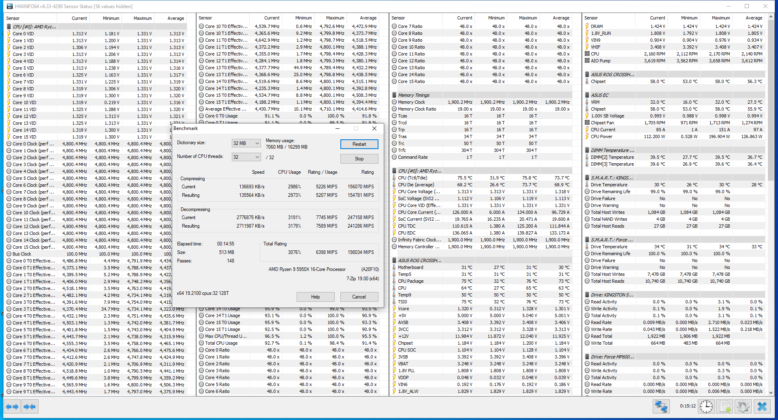This screenshot has height=420, width=778.
Task: Select the CPU TDC row
Action: point(482,226)
